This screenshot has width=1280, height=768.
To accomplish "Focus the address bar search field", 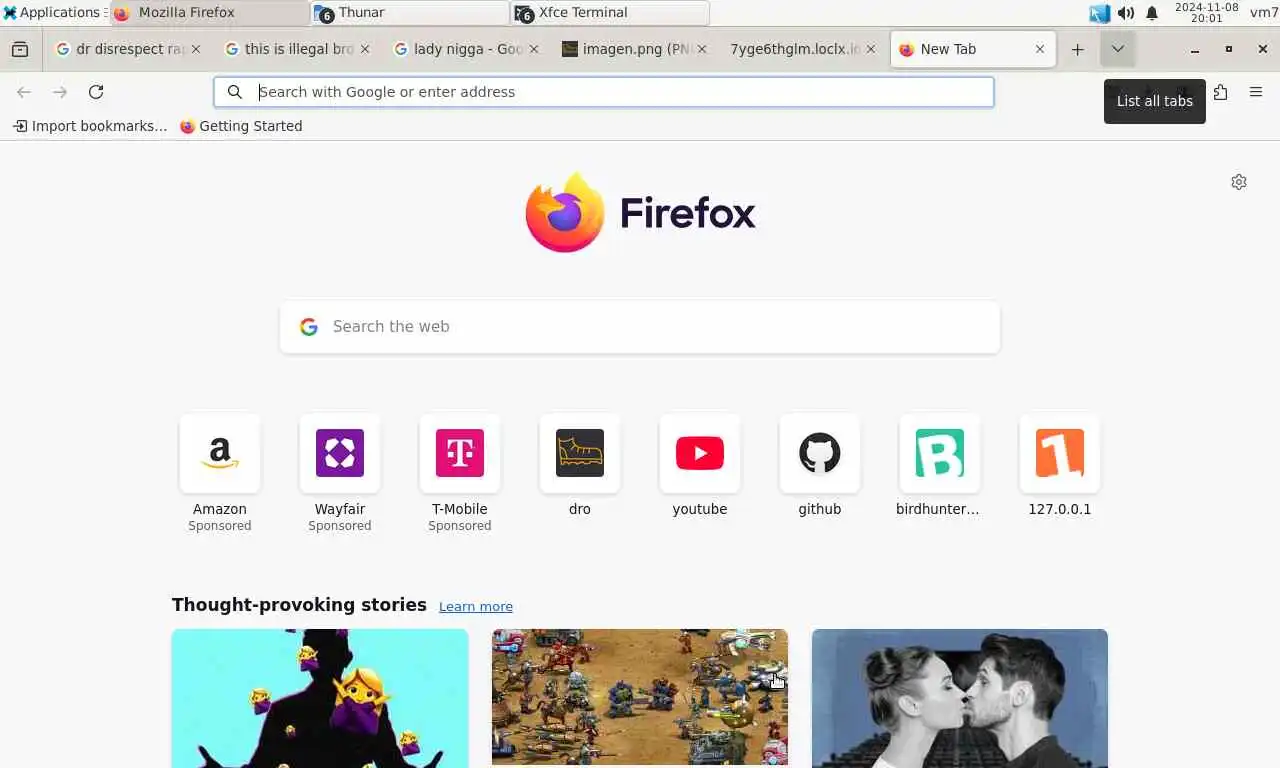I will pos(604,92).
